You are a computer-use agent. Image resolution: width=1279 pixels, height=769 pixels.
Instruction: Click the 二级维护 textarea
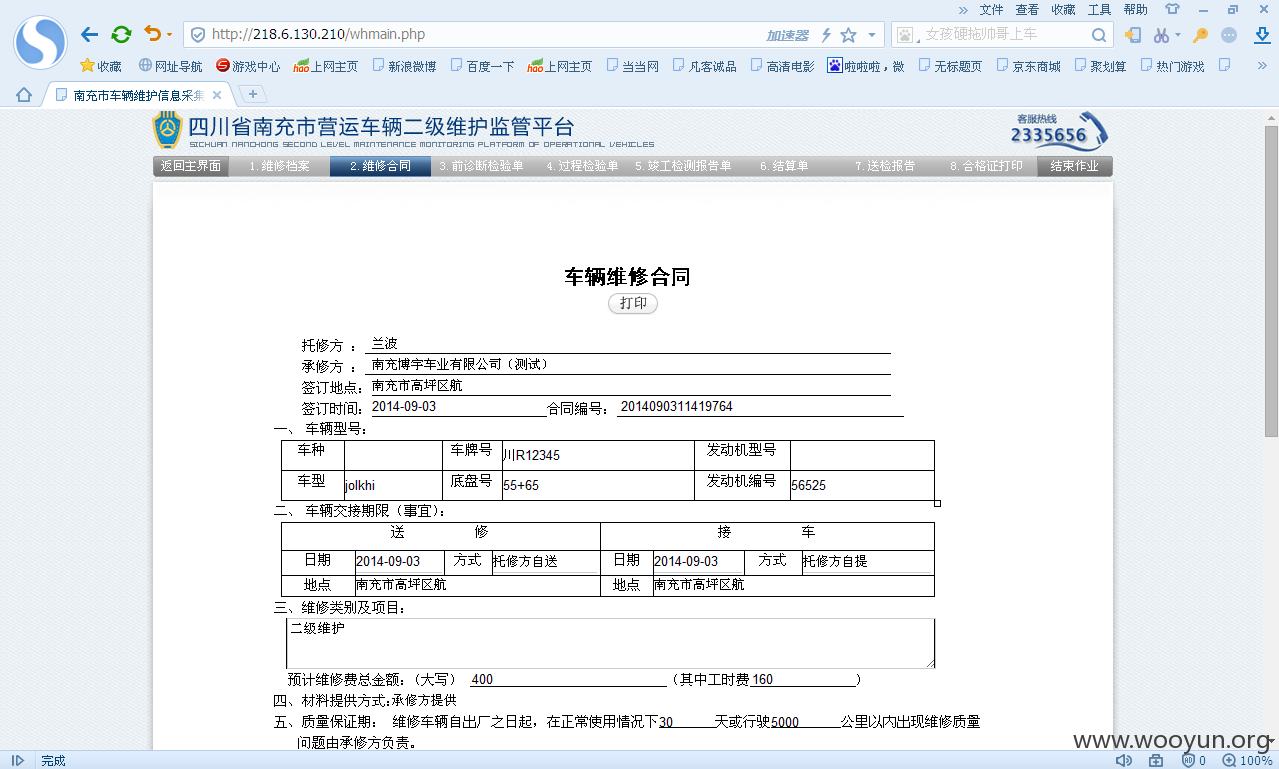point(610,643)
